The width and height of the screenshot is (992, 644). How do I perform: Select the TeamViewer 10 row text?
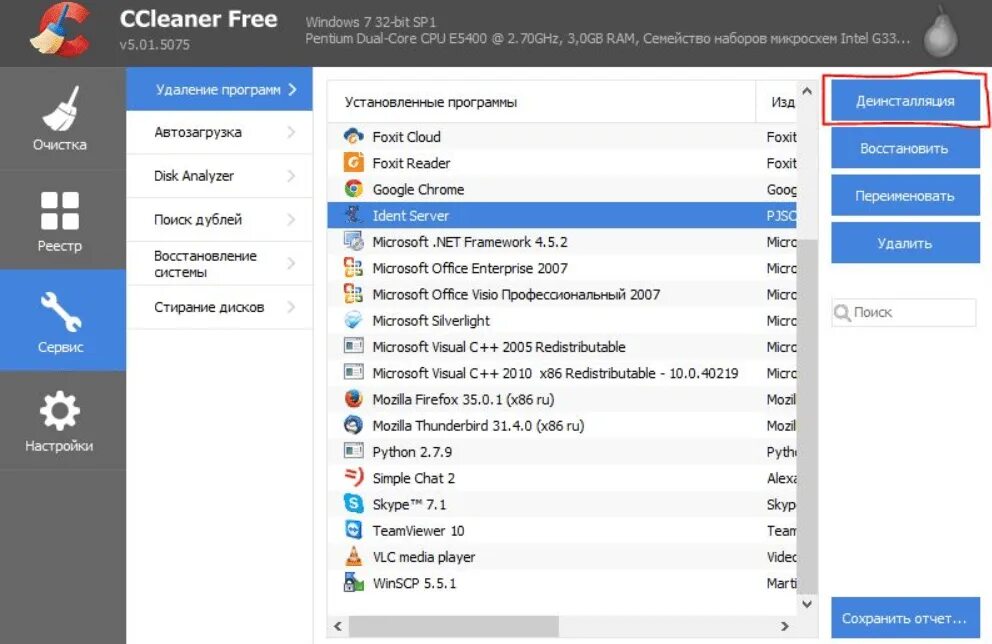pos(418,531)
